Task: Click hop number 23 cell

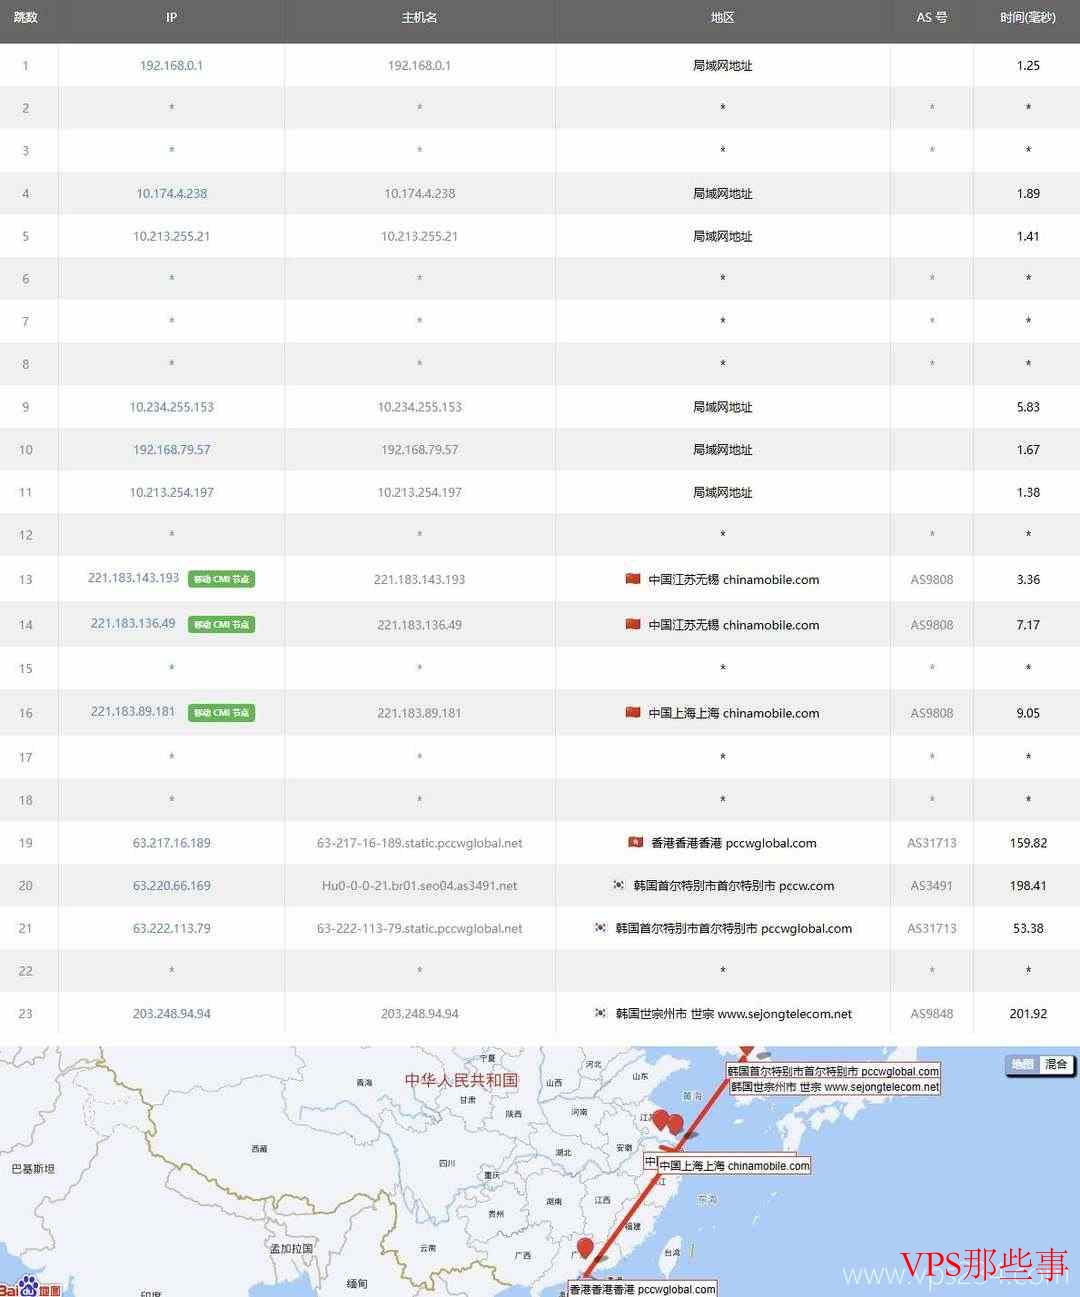Action: pos(26,1013)
